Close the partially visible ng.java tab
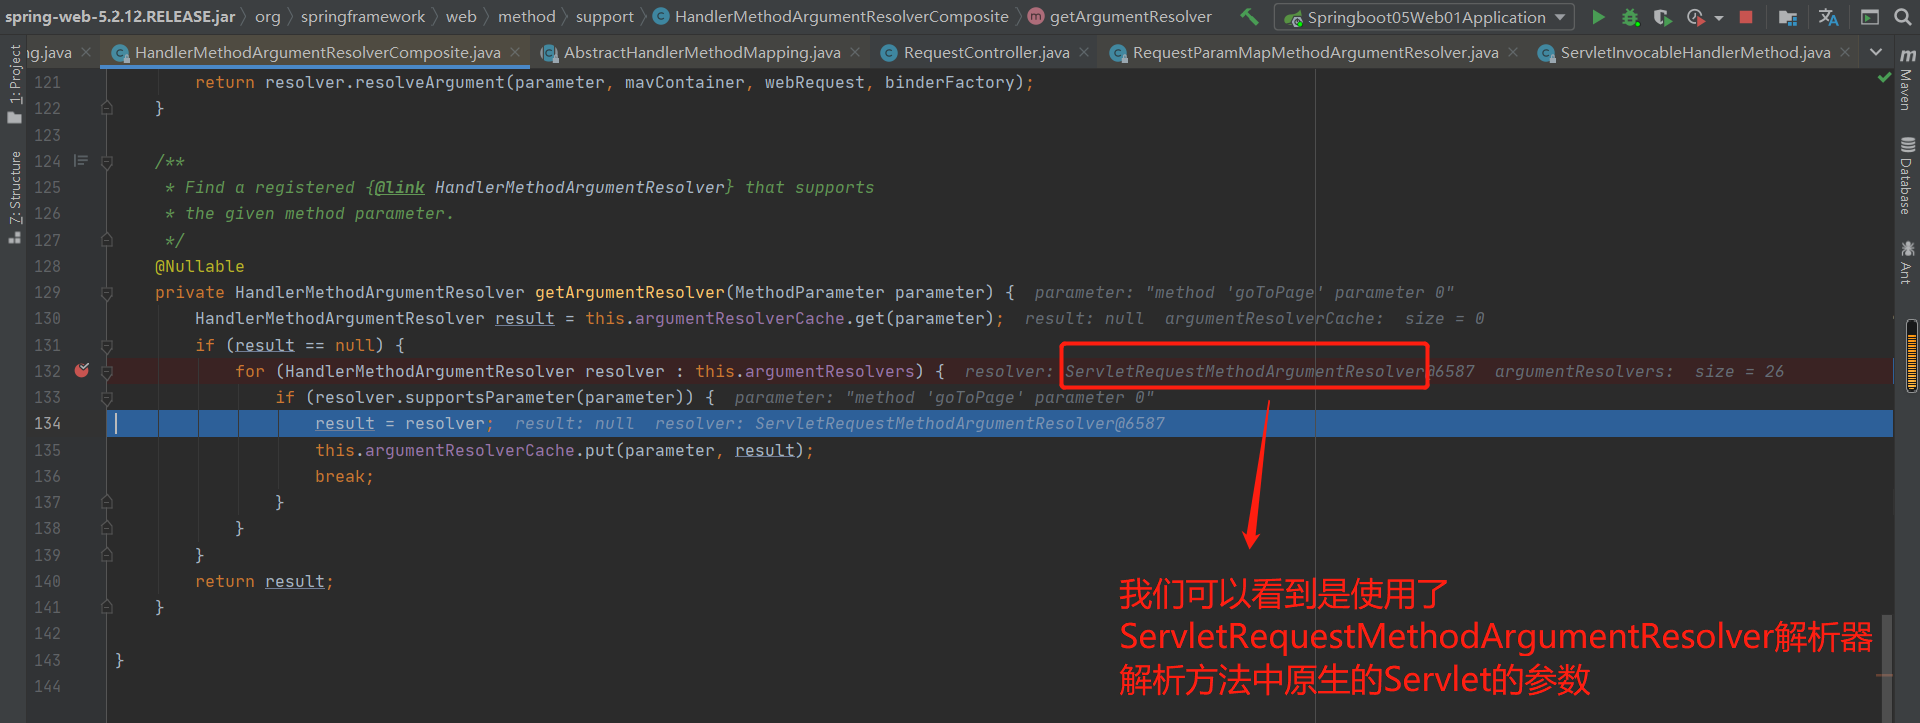Viewport: 1920px width, 723px height. click(86, 52)
